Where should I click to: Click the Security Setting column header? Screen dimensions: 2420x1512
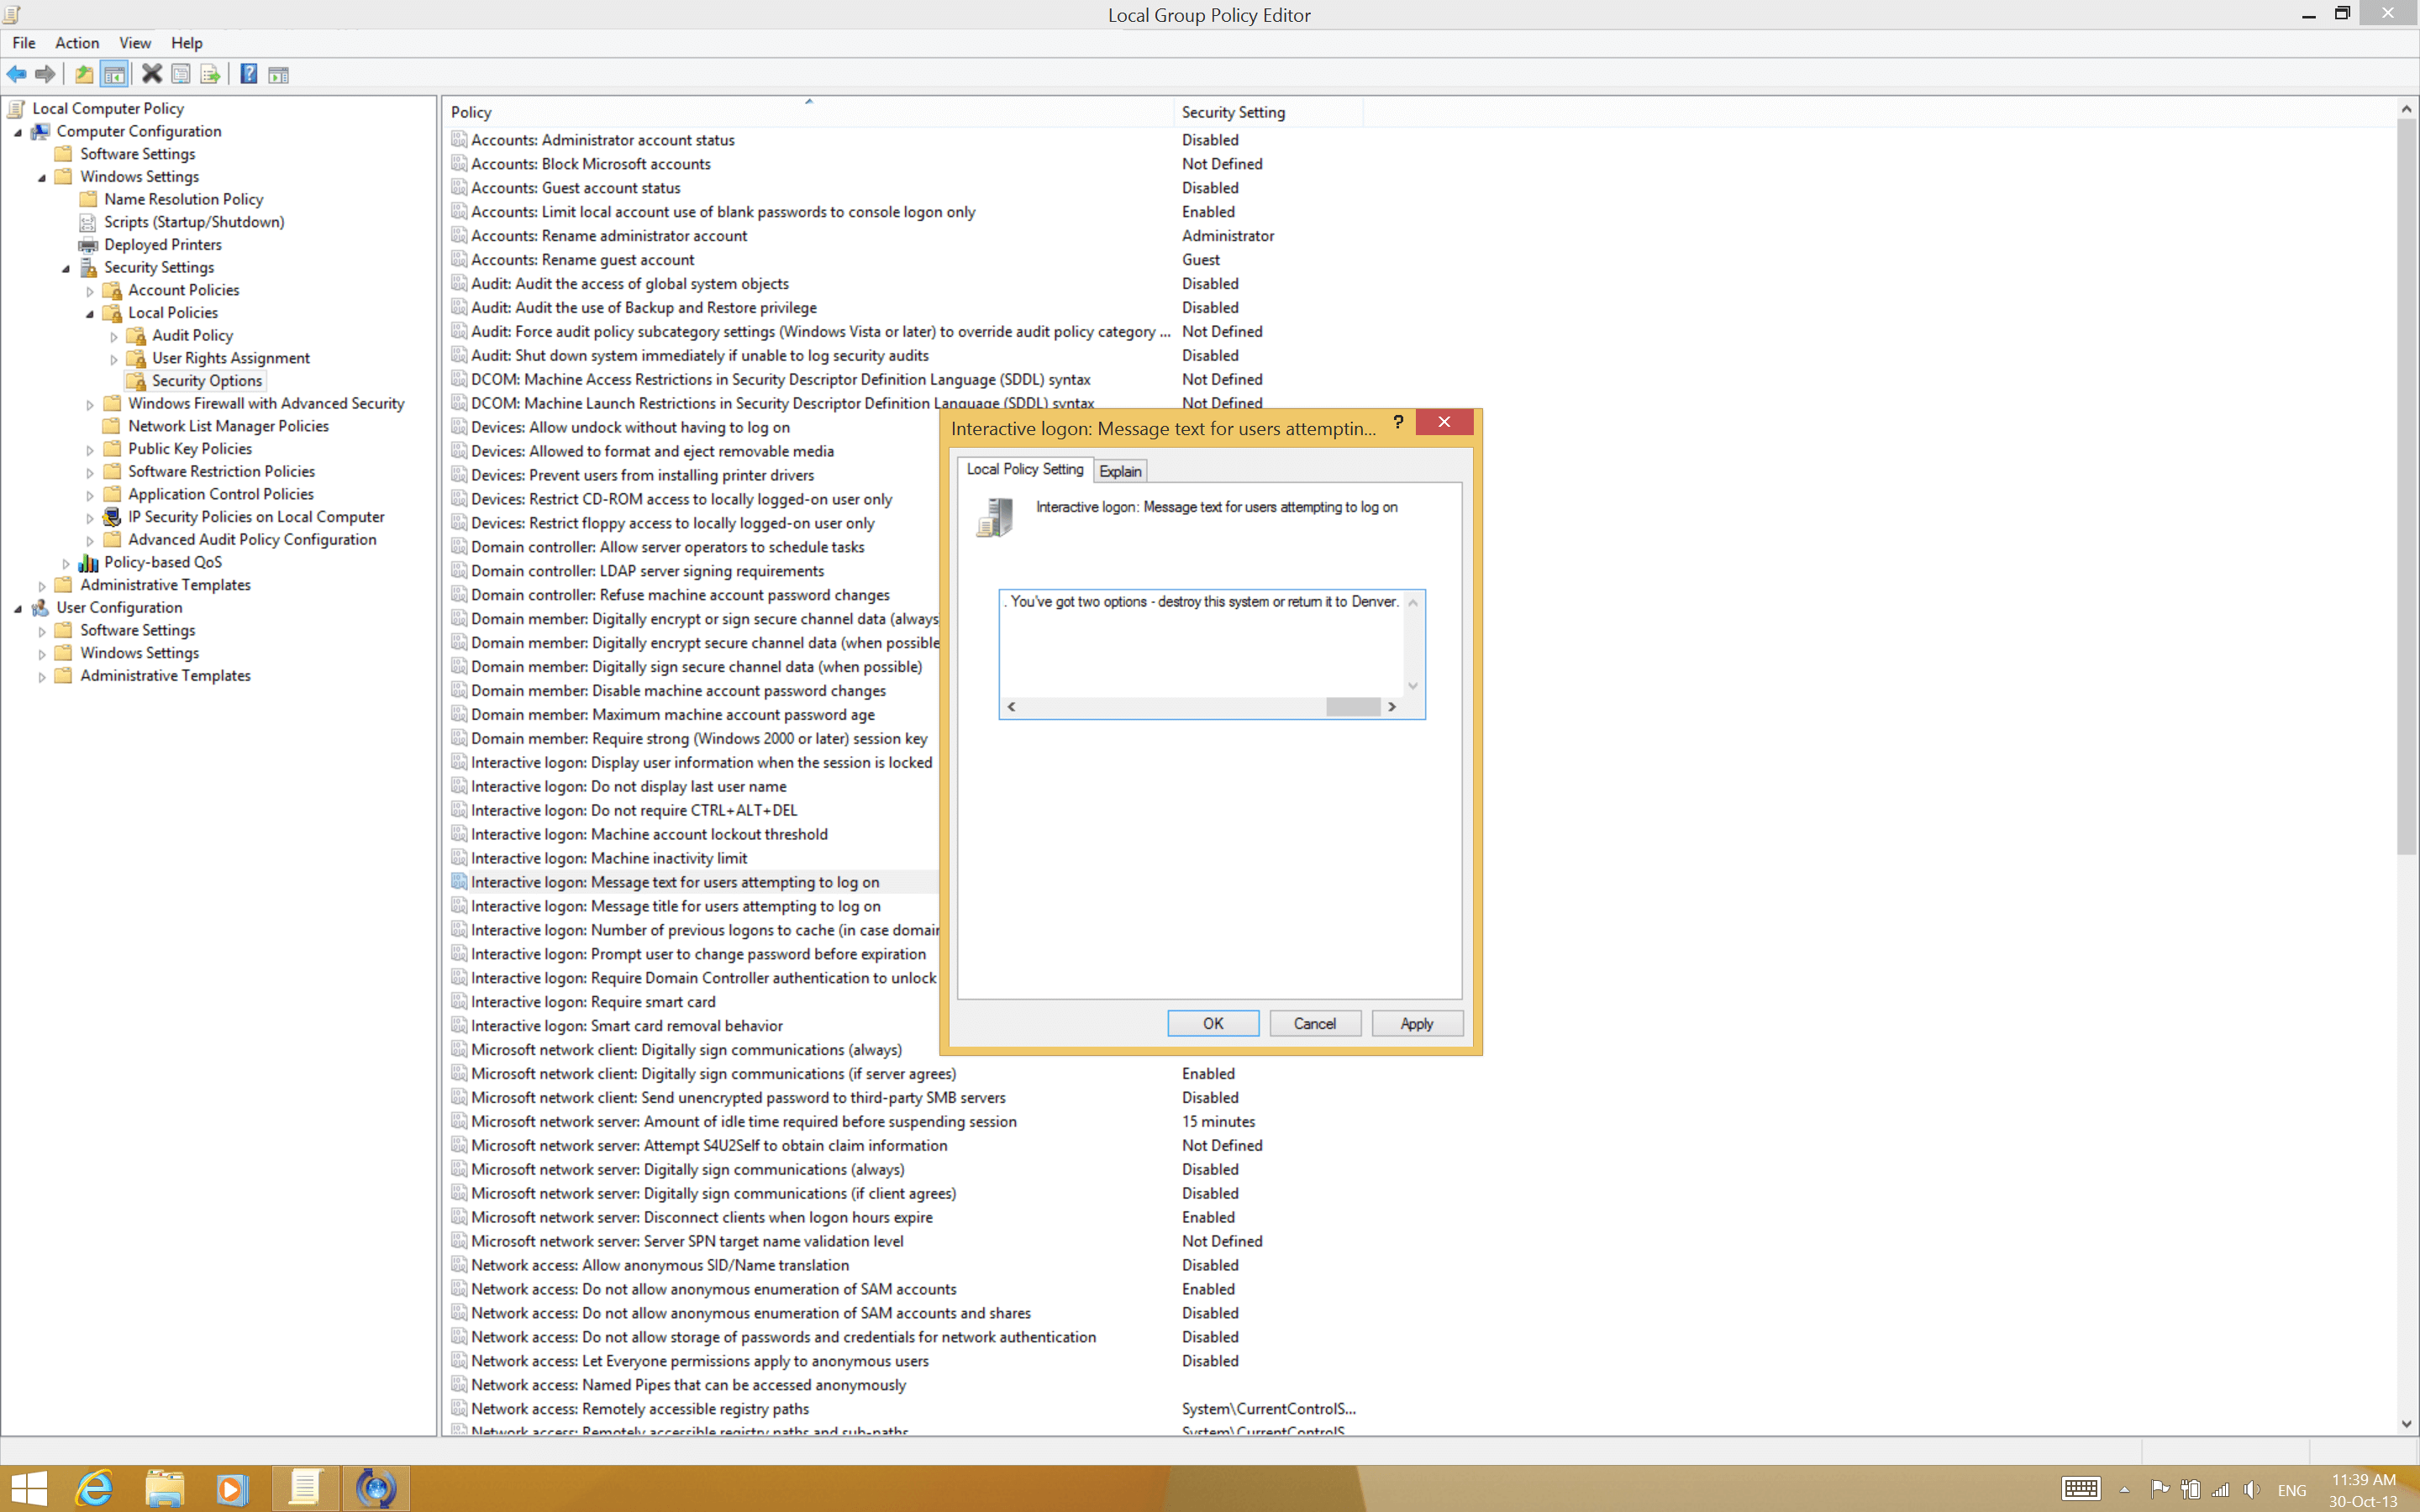pos(1268,112)
